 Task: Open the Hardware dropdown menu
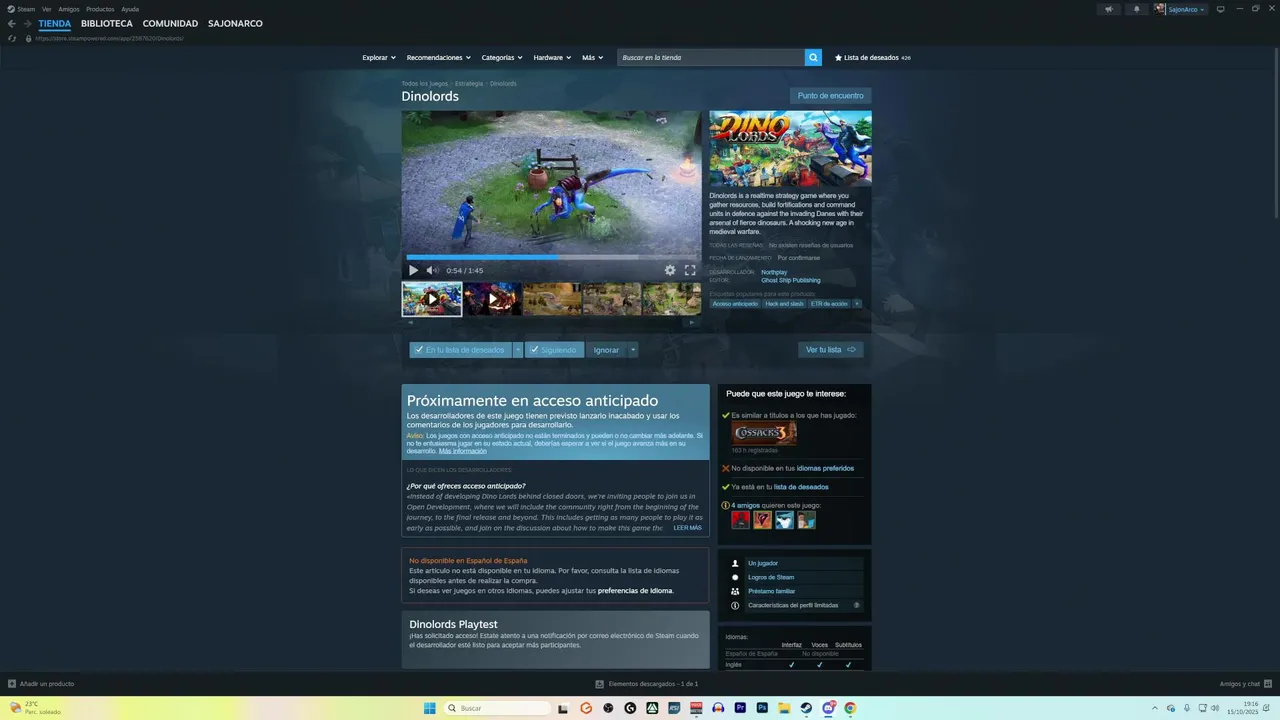coord(552,58)
